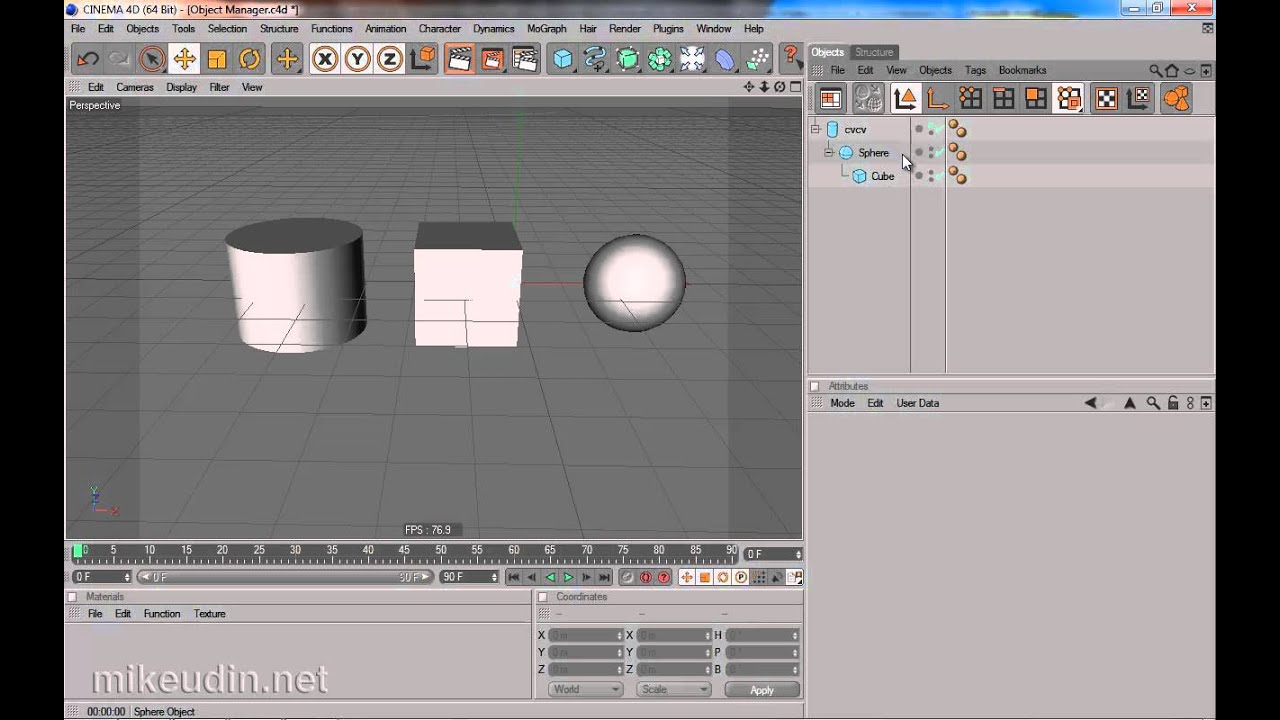The height and width of the screenshot is (720, 1280).
Task: Switch to the Structure tab
Action: click(874, 52)
